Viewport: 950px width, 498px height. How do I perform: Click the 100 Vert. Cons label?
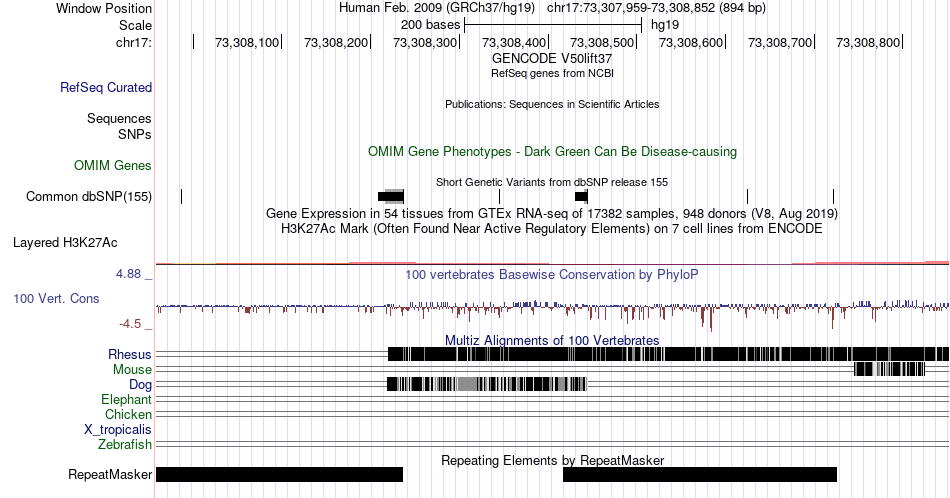pos(56,298)
